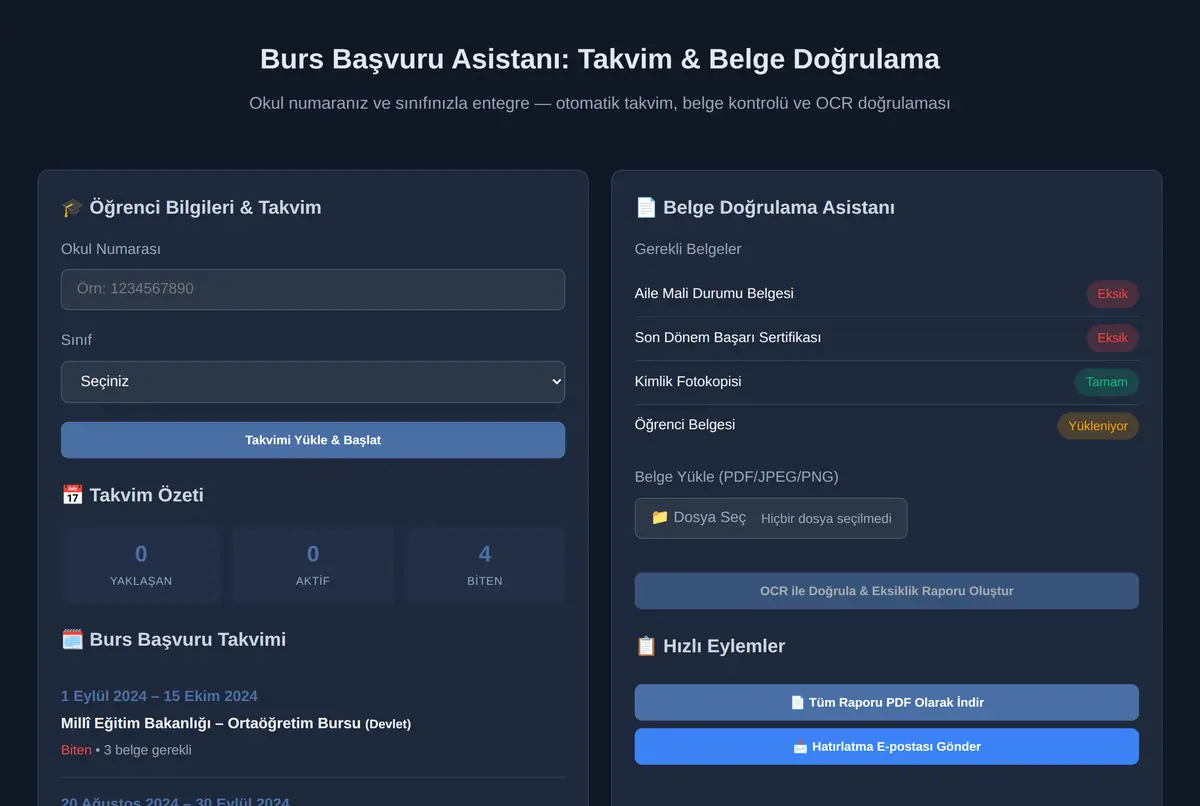Screen dimensions: 1200x806
Task: Click 'OCR ile Doğrula & Eksiklik Raporu Oluştur' button
Action: 886,591
